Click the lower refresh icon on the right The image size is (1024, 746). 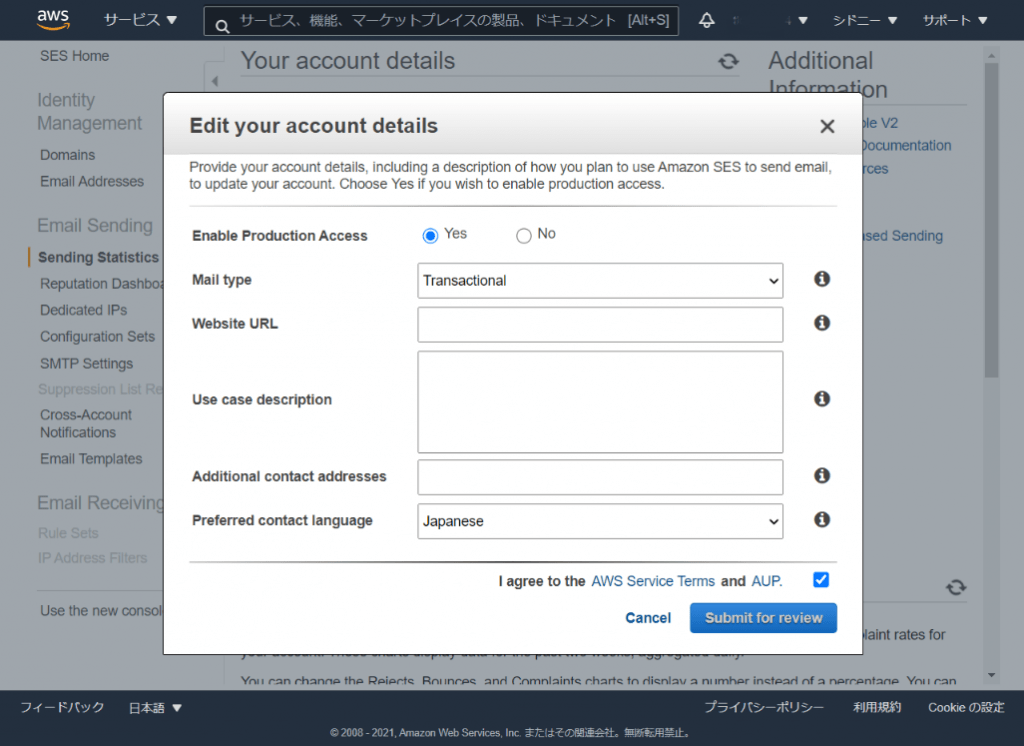pyautogui.click(x=956, y=587)
